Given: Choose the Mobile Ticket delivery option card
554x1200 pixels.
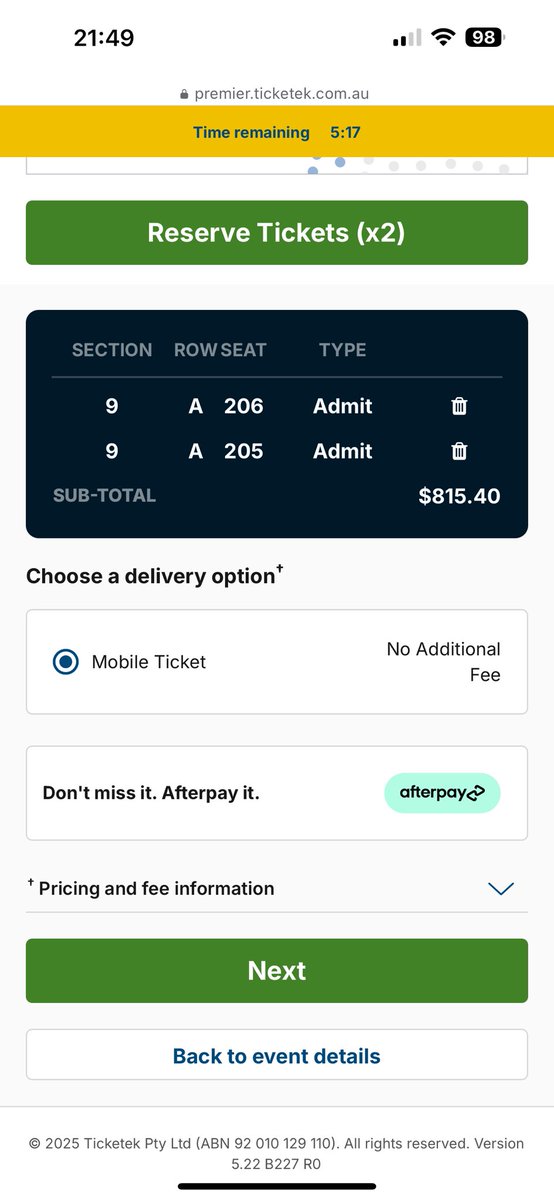Looking at the screenshot, I should [277, 662].
